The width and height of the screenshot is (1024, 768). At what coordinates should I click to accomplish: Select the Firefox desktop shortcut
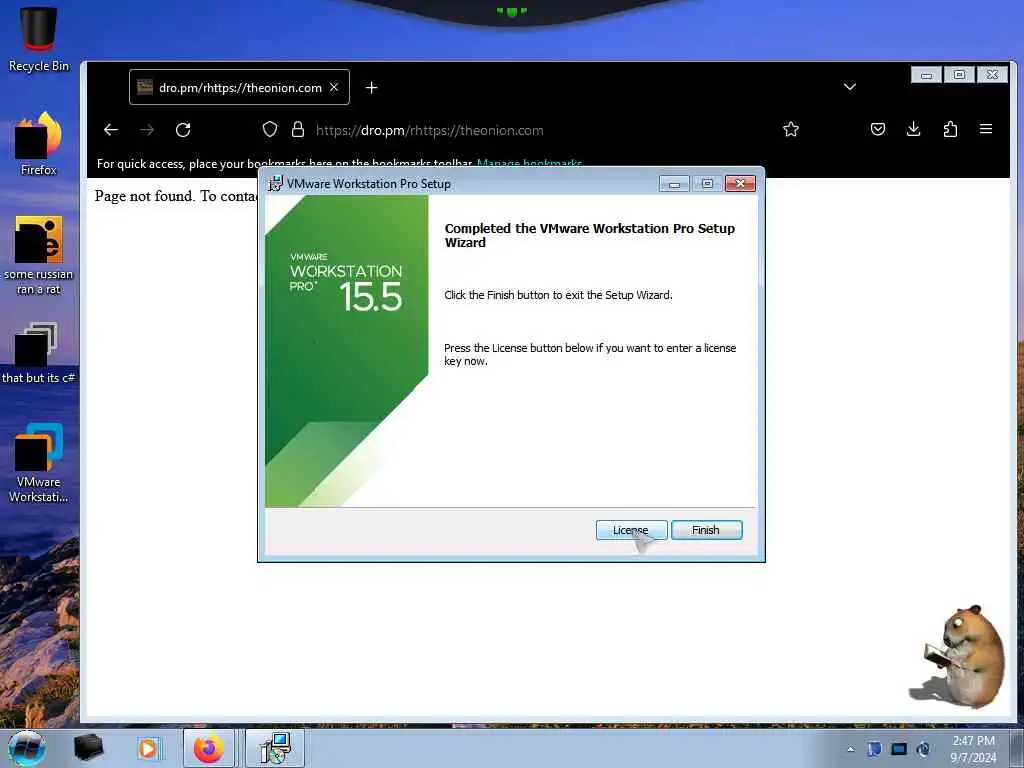39,144
